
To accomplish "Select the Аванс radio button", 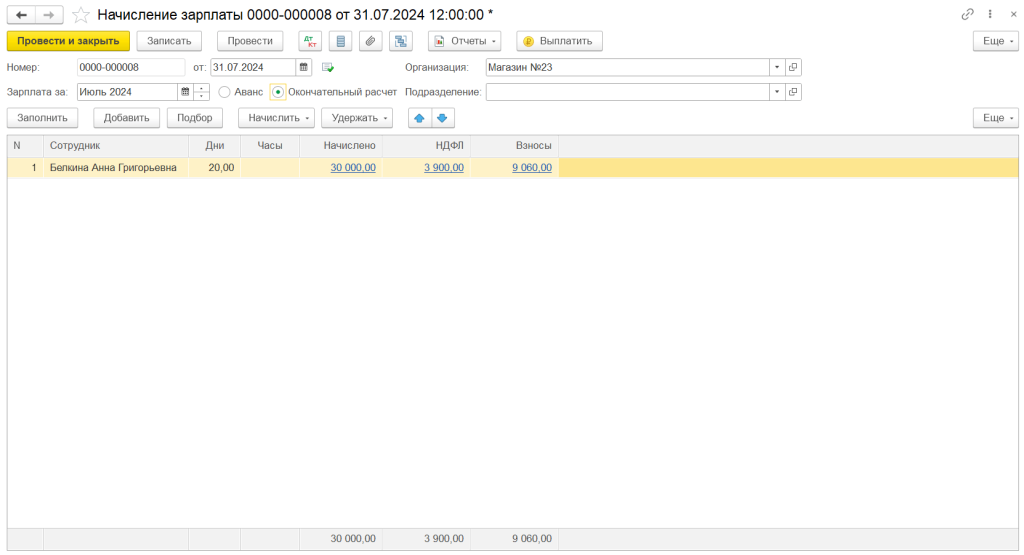I will [224, 92].
